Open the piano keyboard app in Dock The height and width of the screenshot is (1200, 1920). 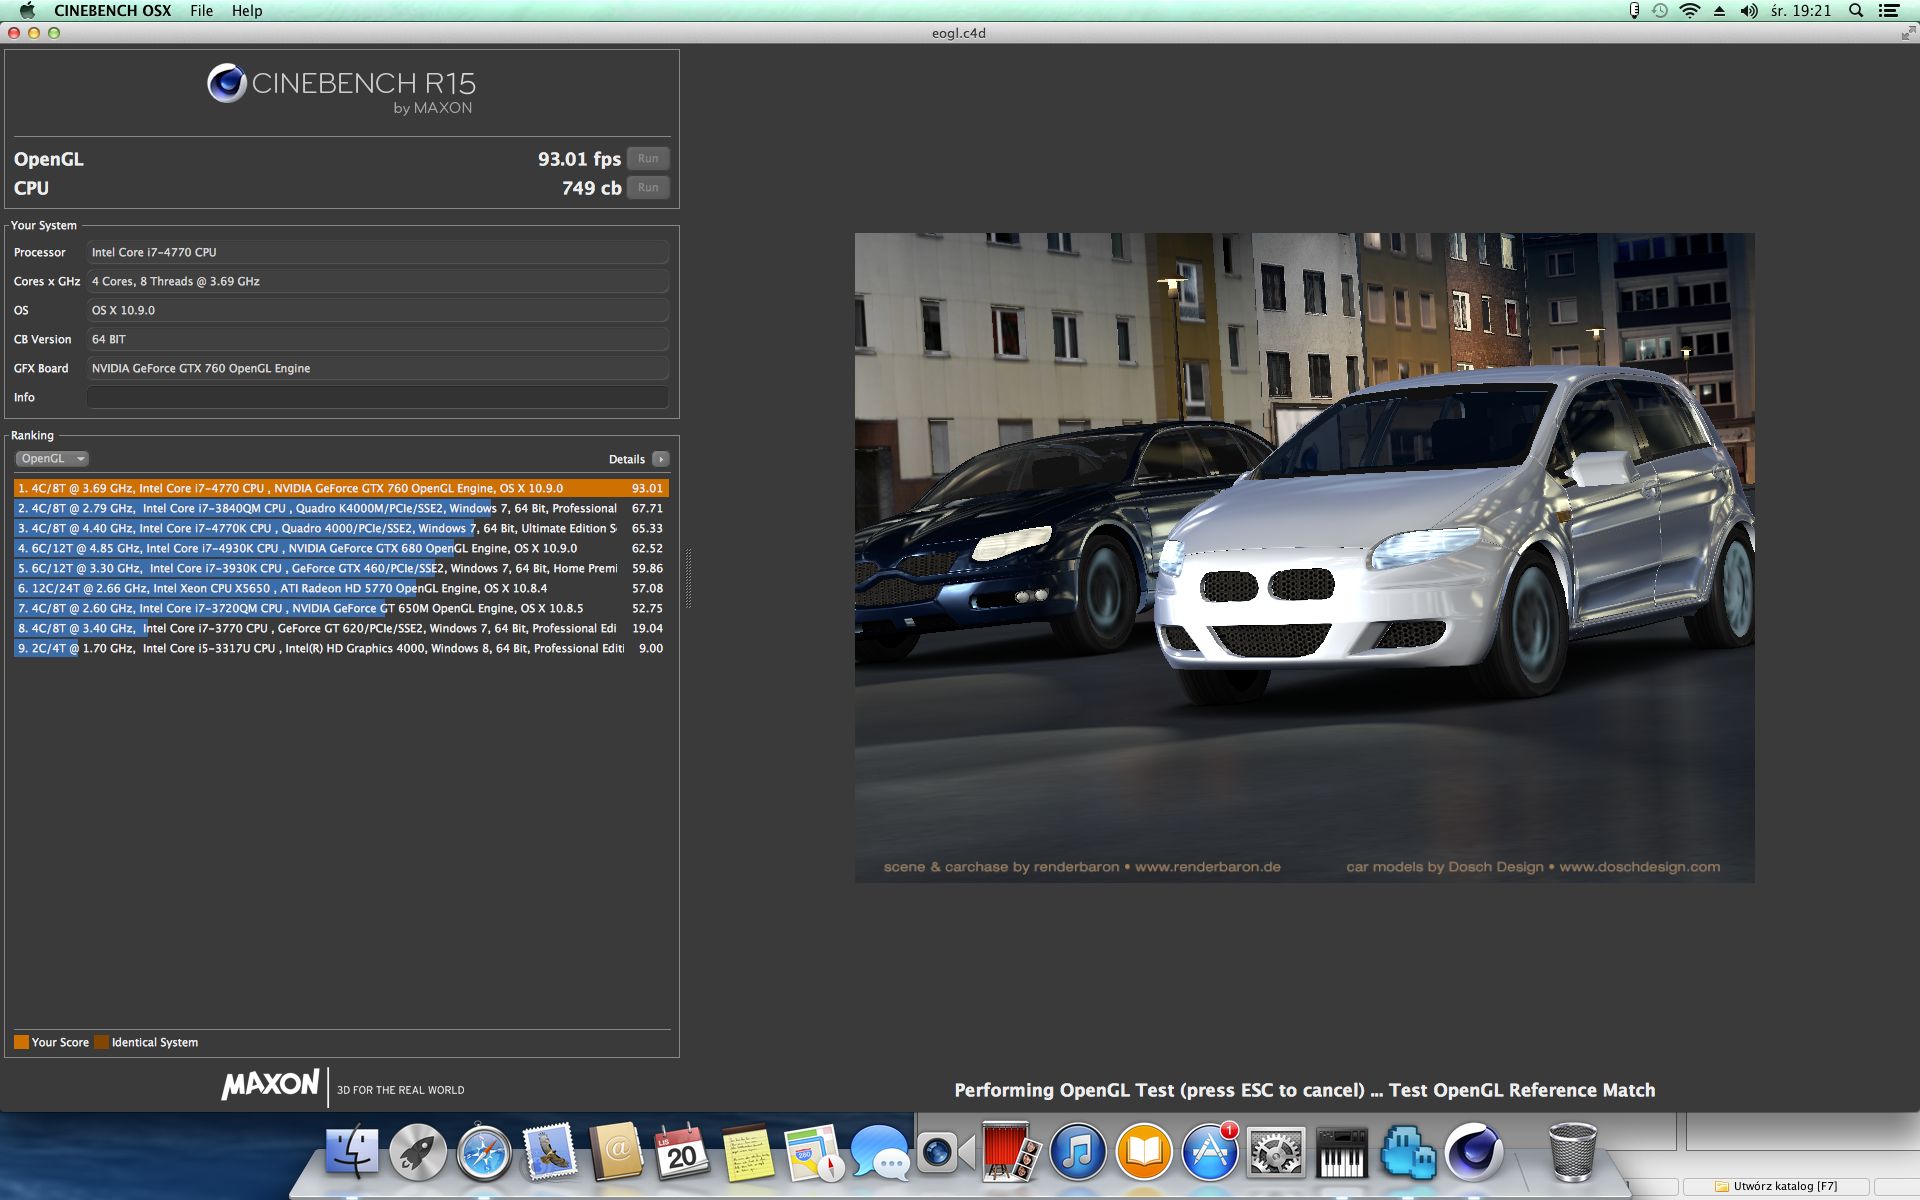click(x=1342, y=1152)
